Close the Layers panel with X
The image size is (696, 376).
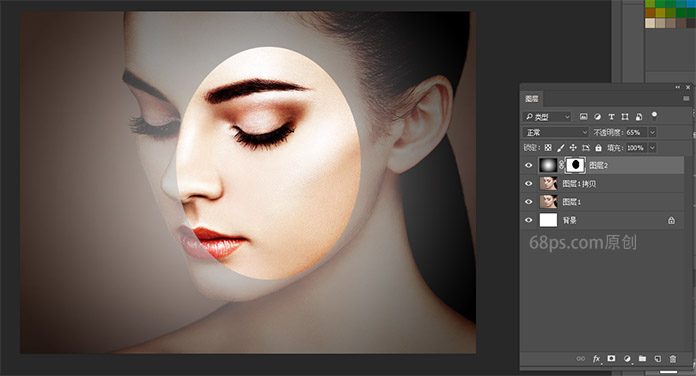click(x=688, y=87)
